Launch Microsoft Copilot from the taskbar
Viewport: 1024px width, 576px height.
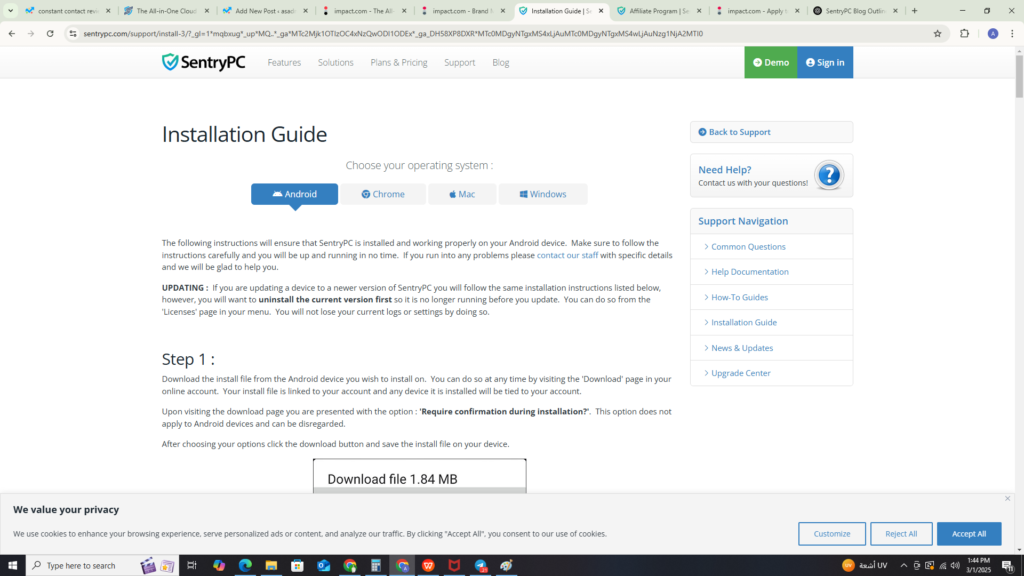pos(219,566)
